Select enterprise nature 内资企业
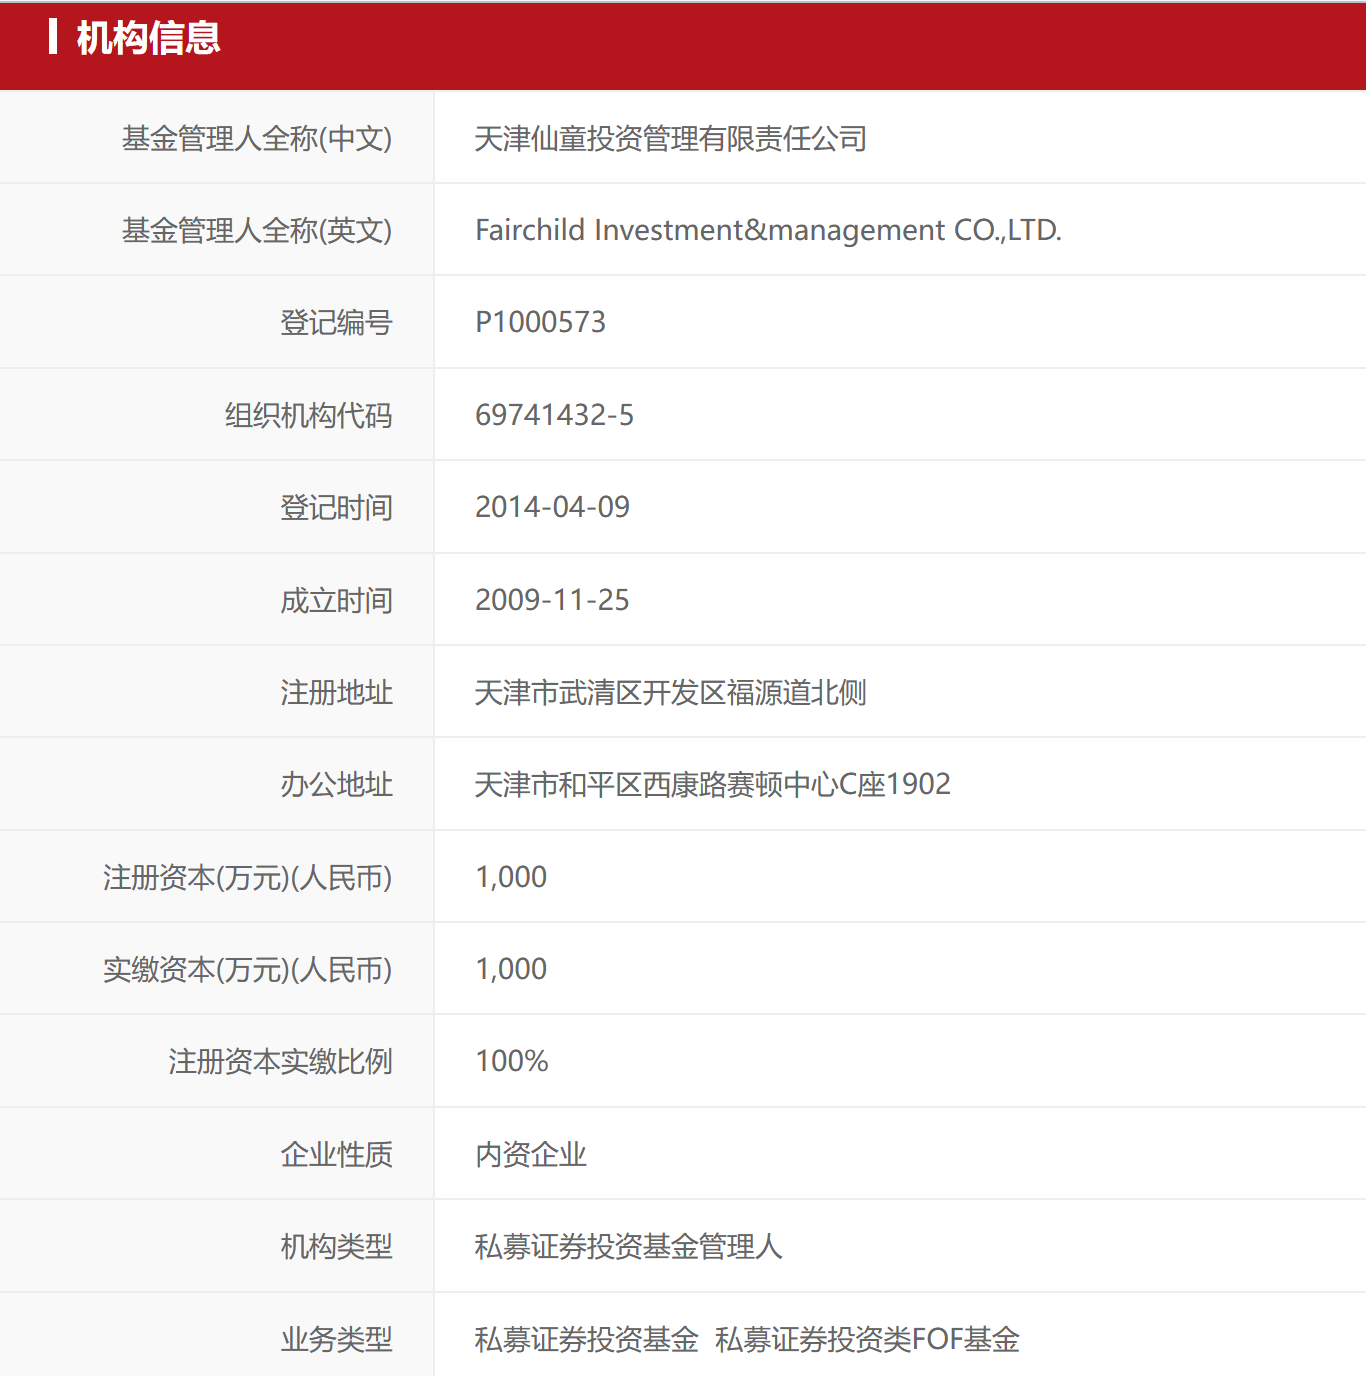1366x1376 pixels. pyautogui.click(x=531, y=1154)
